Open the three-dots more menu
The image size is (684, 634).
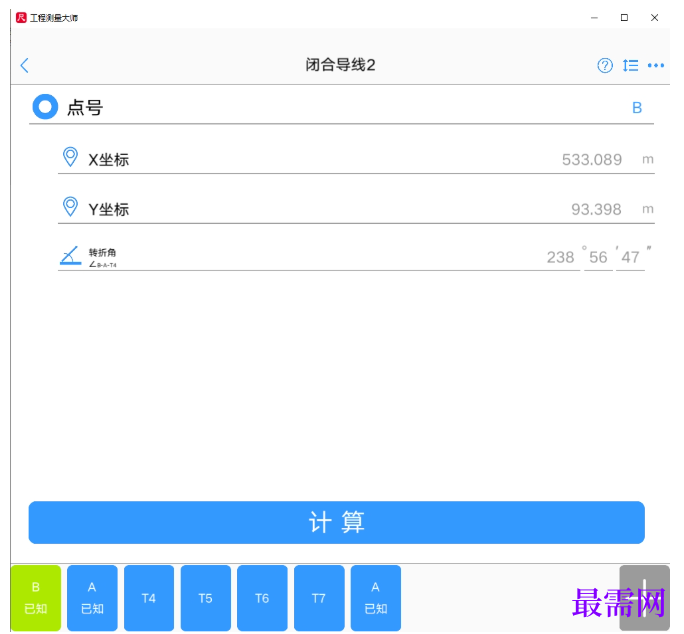[656, 66]
